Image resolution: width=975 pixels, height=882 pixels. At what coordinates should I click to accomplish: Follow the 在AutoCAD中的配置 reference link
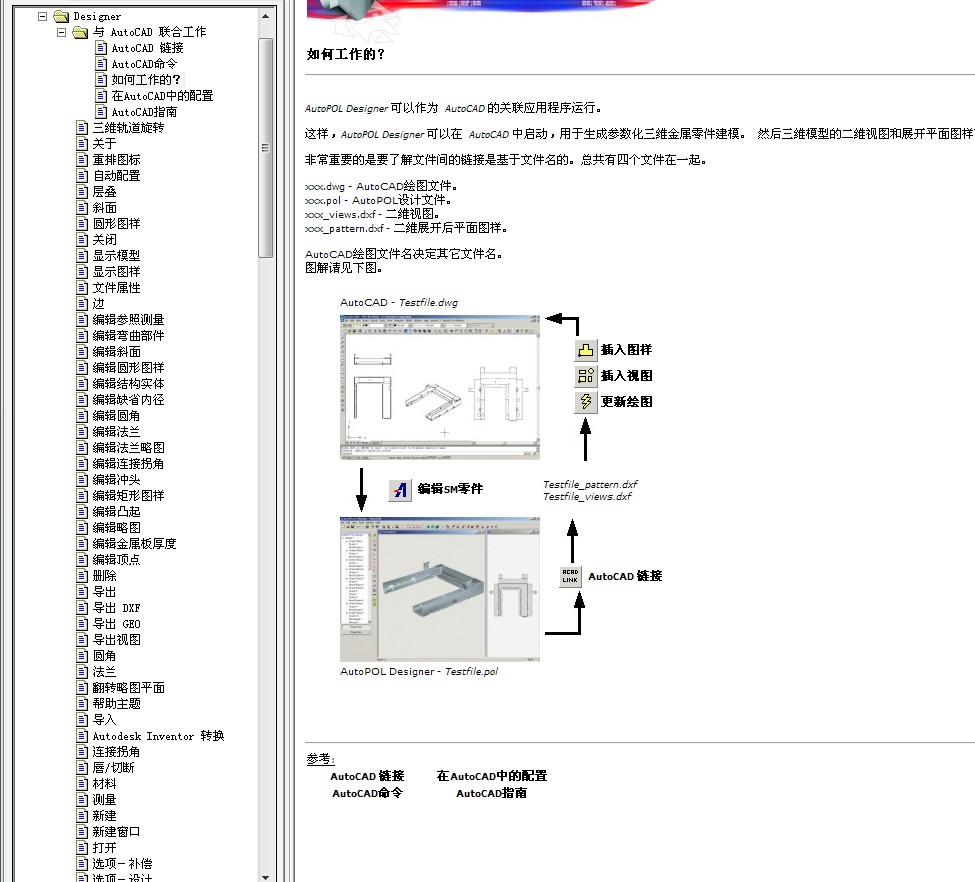[x=491, y=776]
